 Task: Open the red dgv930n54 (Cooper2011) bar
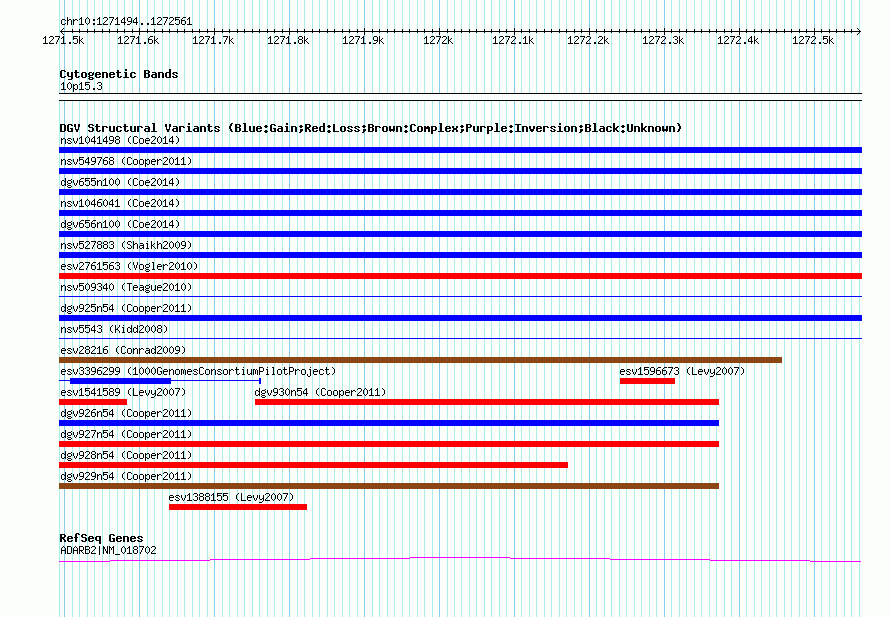tap(487, 402)
